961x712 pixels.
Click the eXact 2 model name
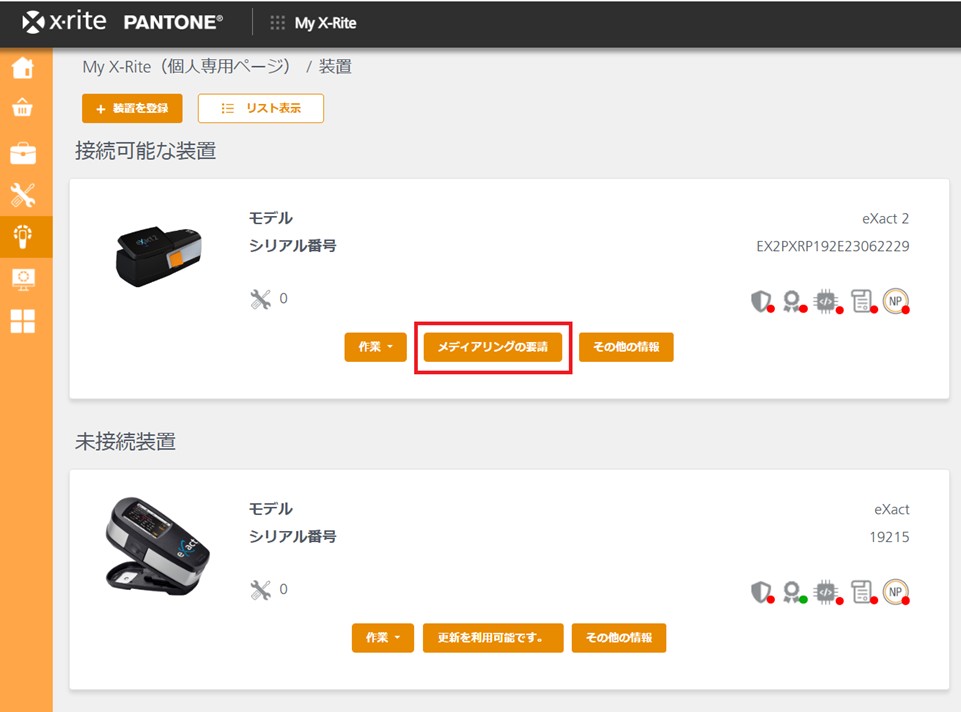(885, 219)
